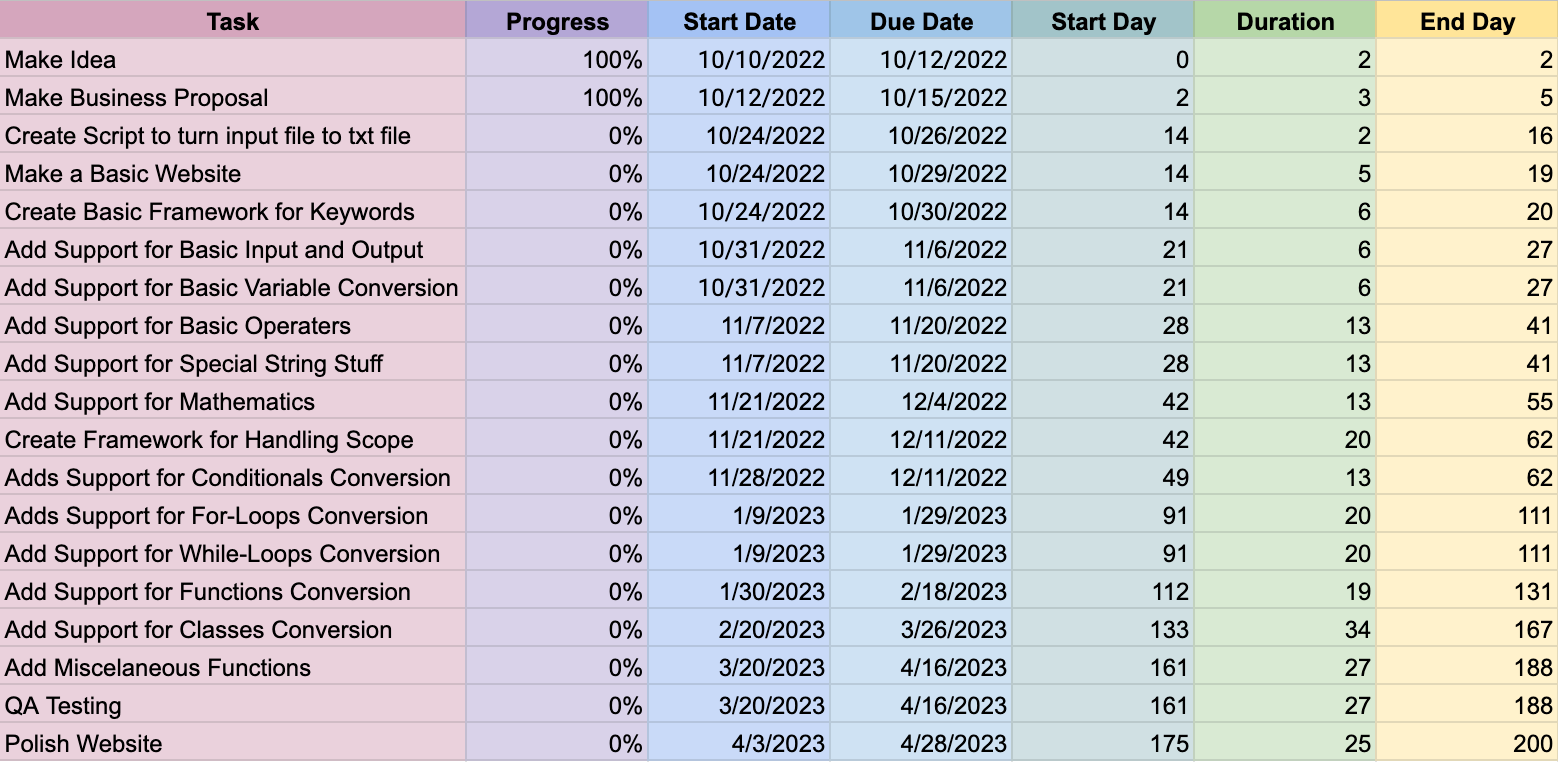Click start day cell for Make Idea

click(x=1103, y=60)
